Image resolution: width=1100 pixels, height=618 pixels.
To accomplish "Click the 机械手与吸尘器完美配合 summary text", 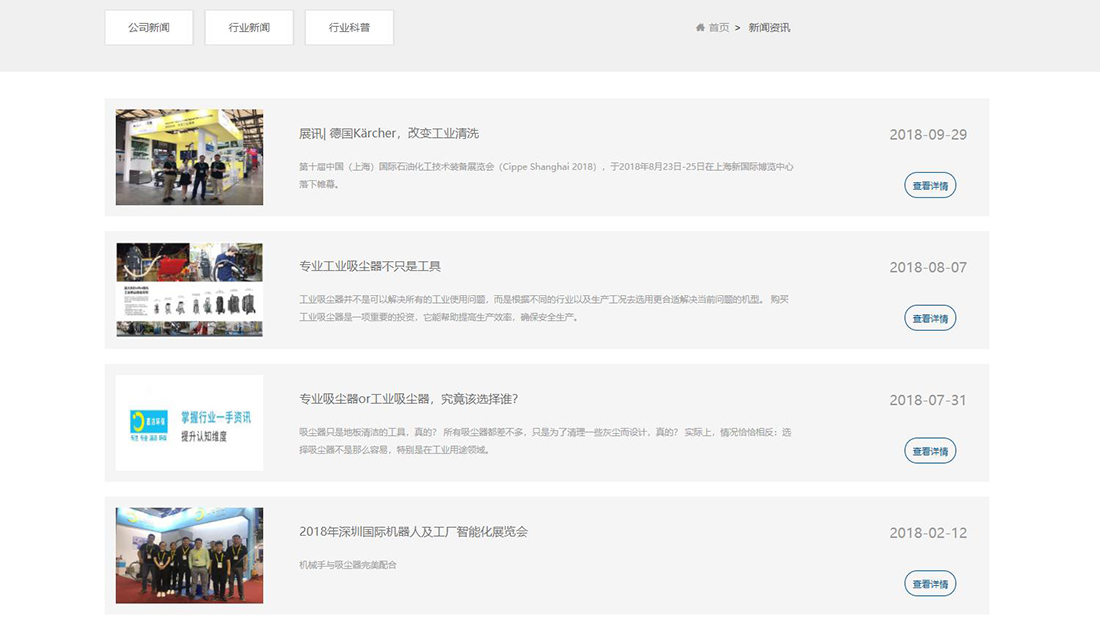I will (347, 565).
